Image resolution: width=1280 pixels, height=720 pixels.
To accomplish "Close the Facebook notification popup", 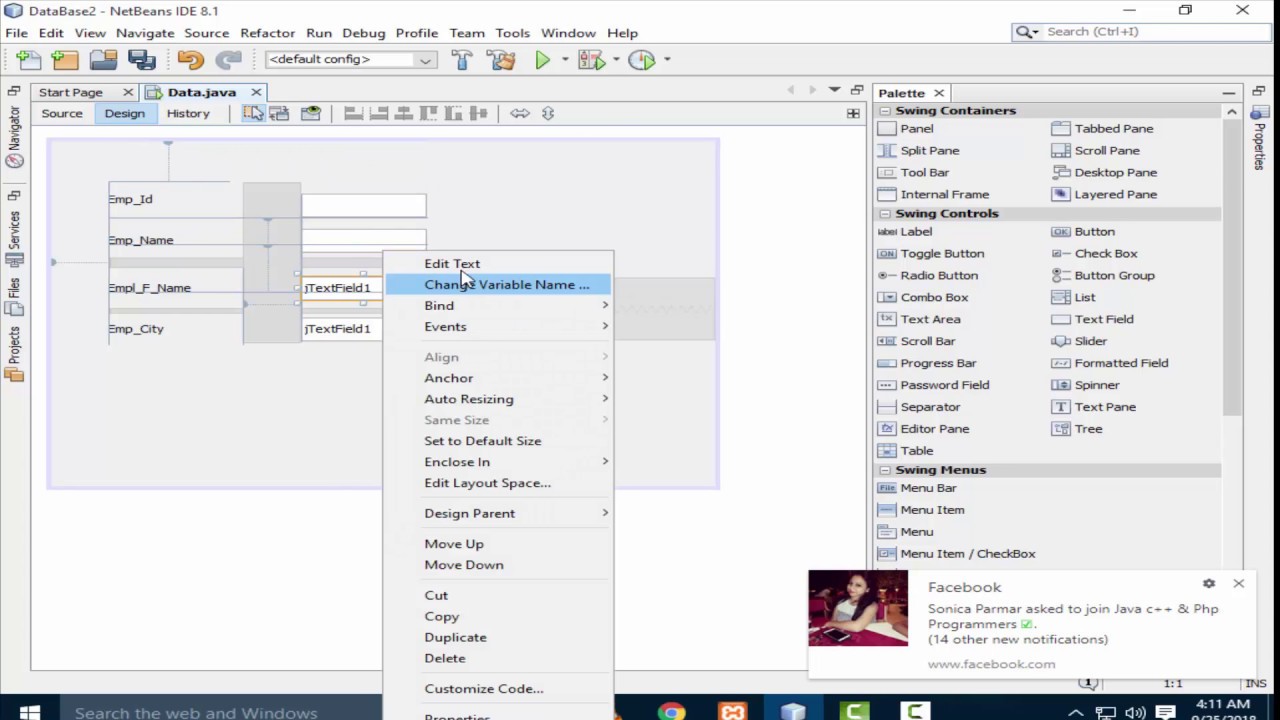I will coord(1238,583).
